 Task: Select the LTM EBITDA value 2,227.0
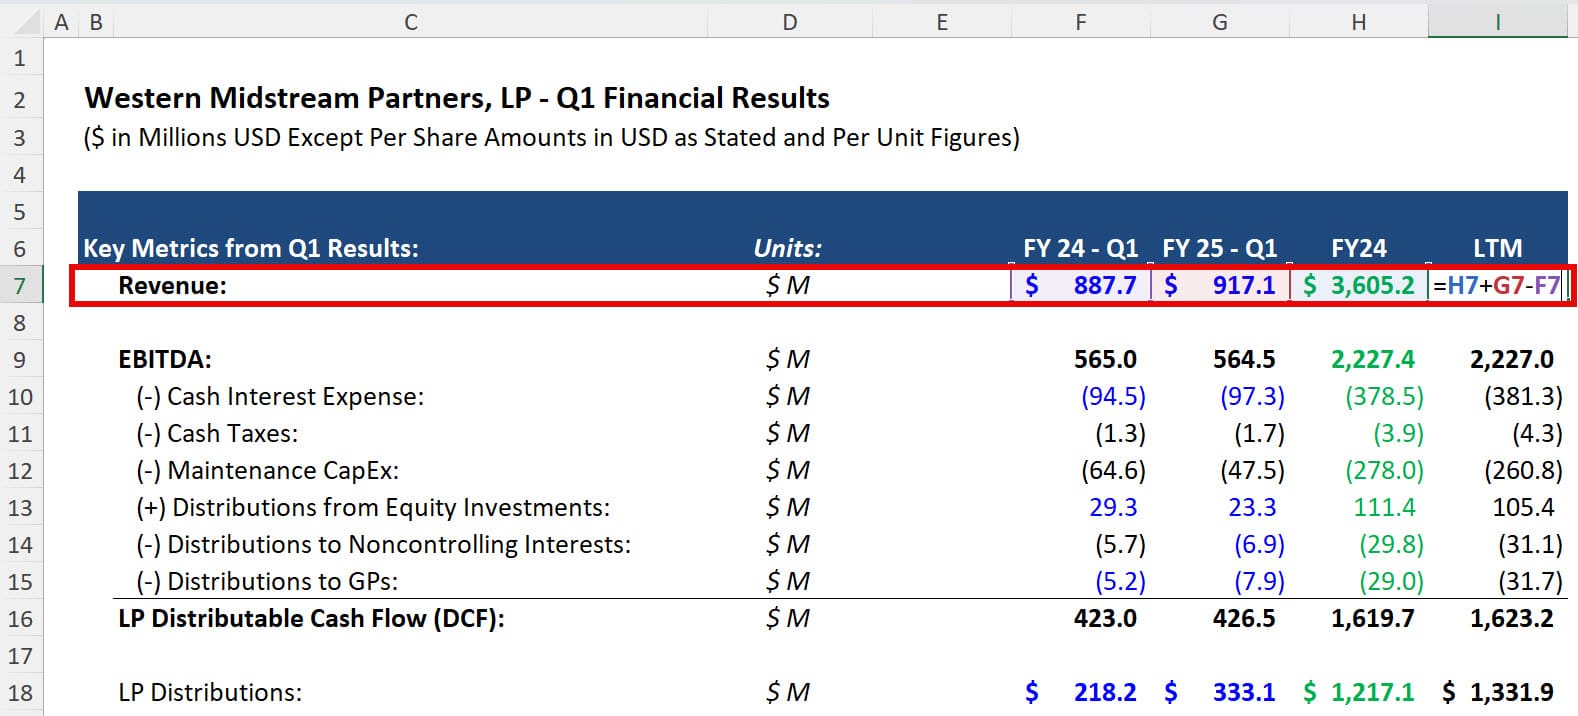coord(1511,360)
